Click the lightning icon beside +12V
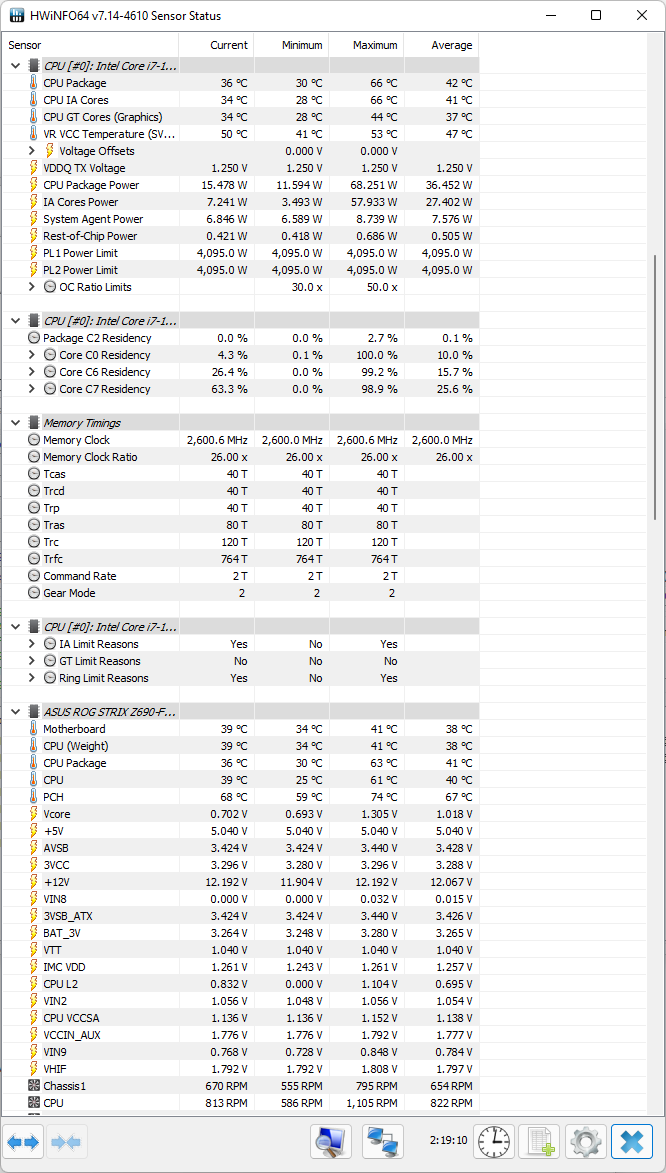The width and height of the screenshot is (666, 1173). [x=34, y=882]
